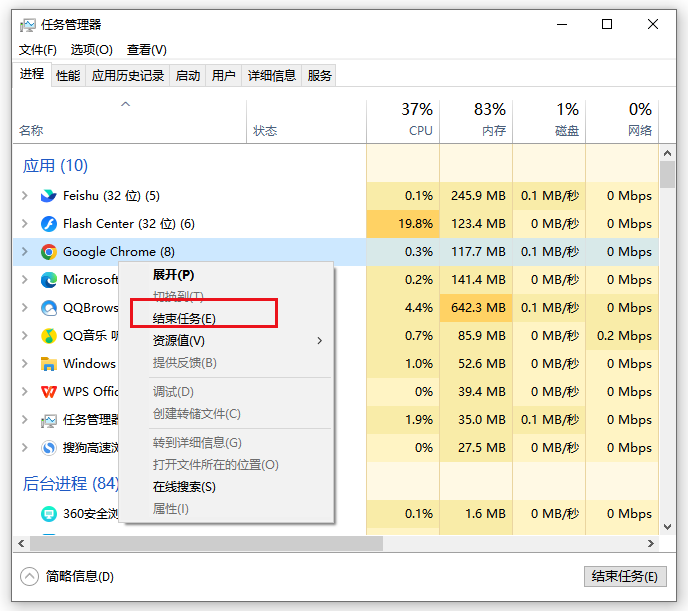Switch to the 详细信息 tab
The width and height of the screenshot is (688, 611).
[x=272, y=75]
